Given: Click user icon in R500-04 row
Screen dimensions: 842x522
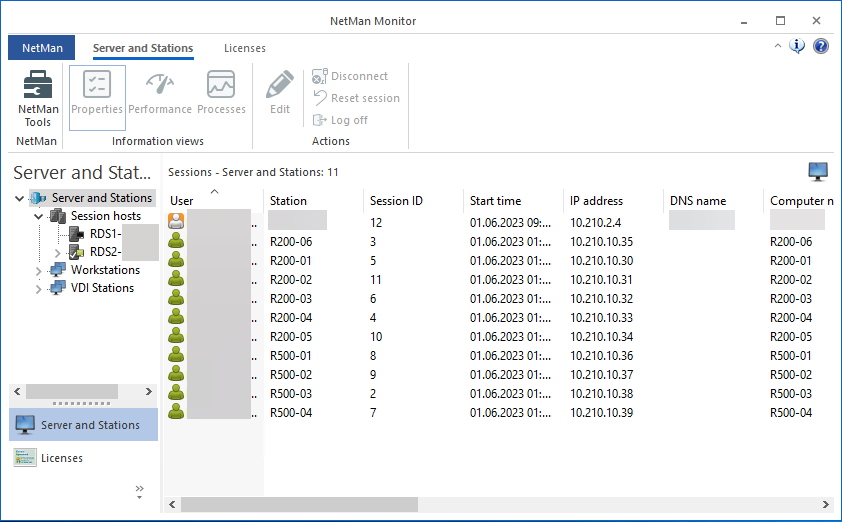Looking at the screenshot, I should pyautogui.click(x=176, y=412).
